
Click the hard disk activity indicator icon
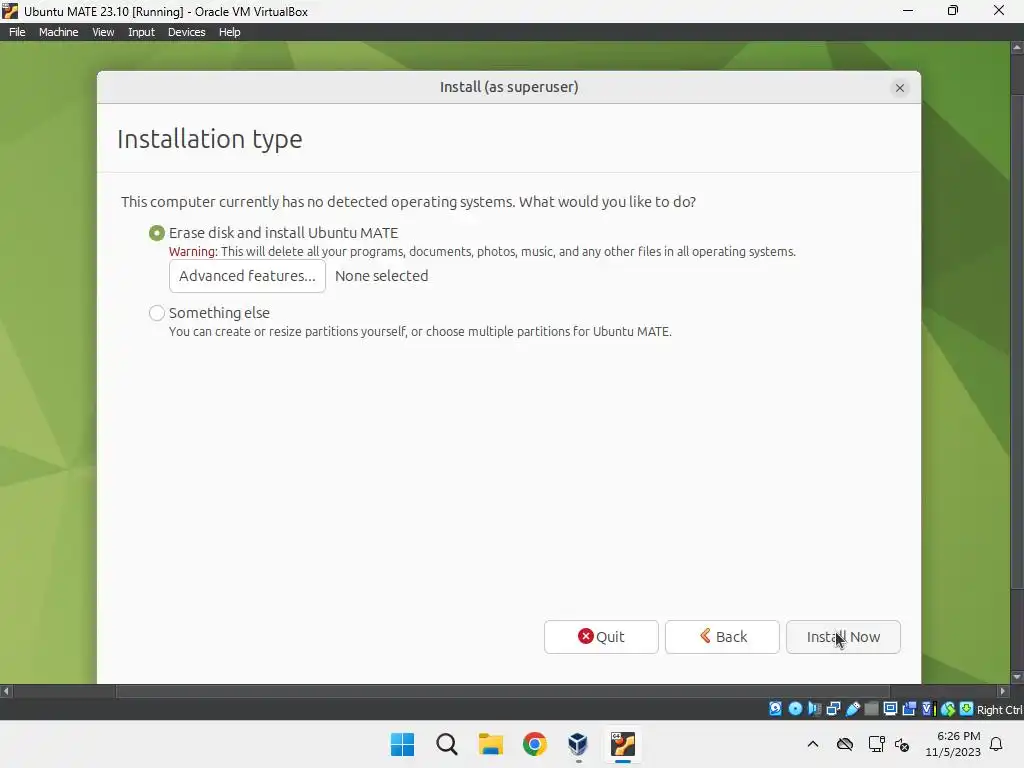[x=775, y=709]
